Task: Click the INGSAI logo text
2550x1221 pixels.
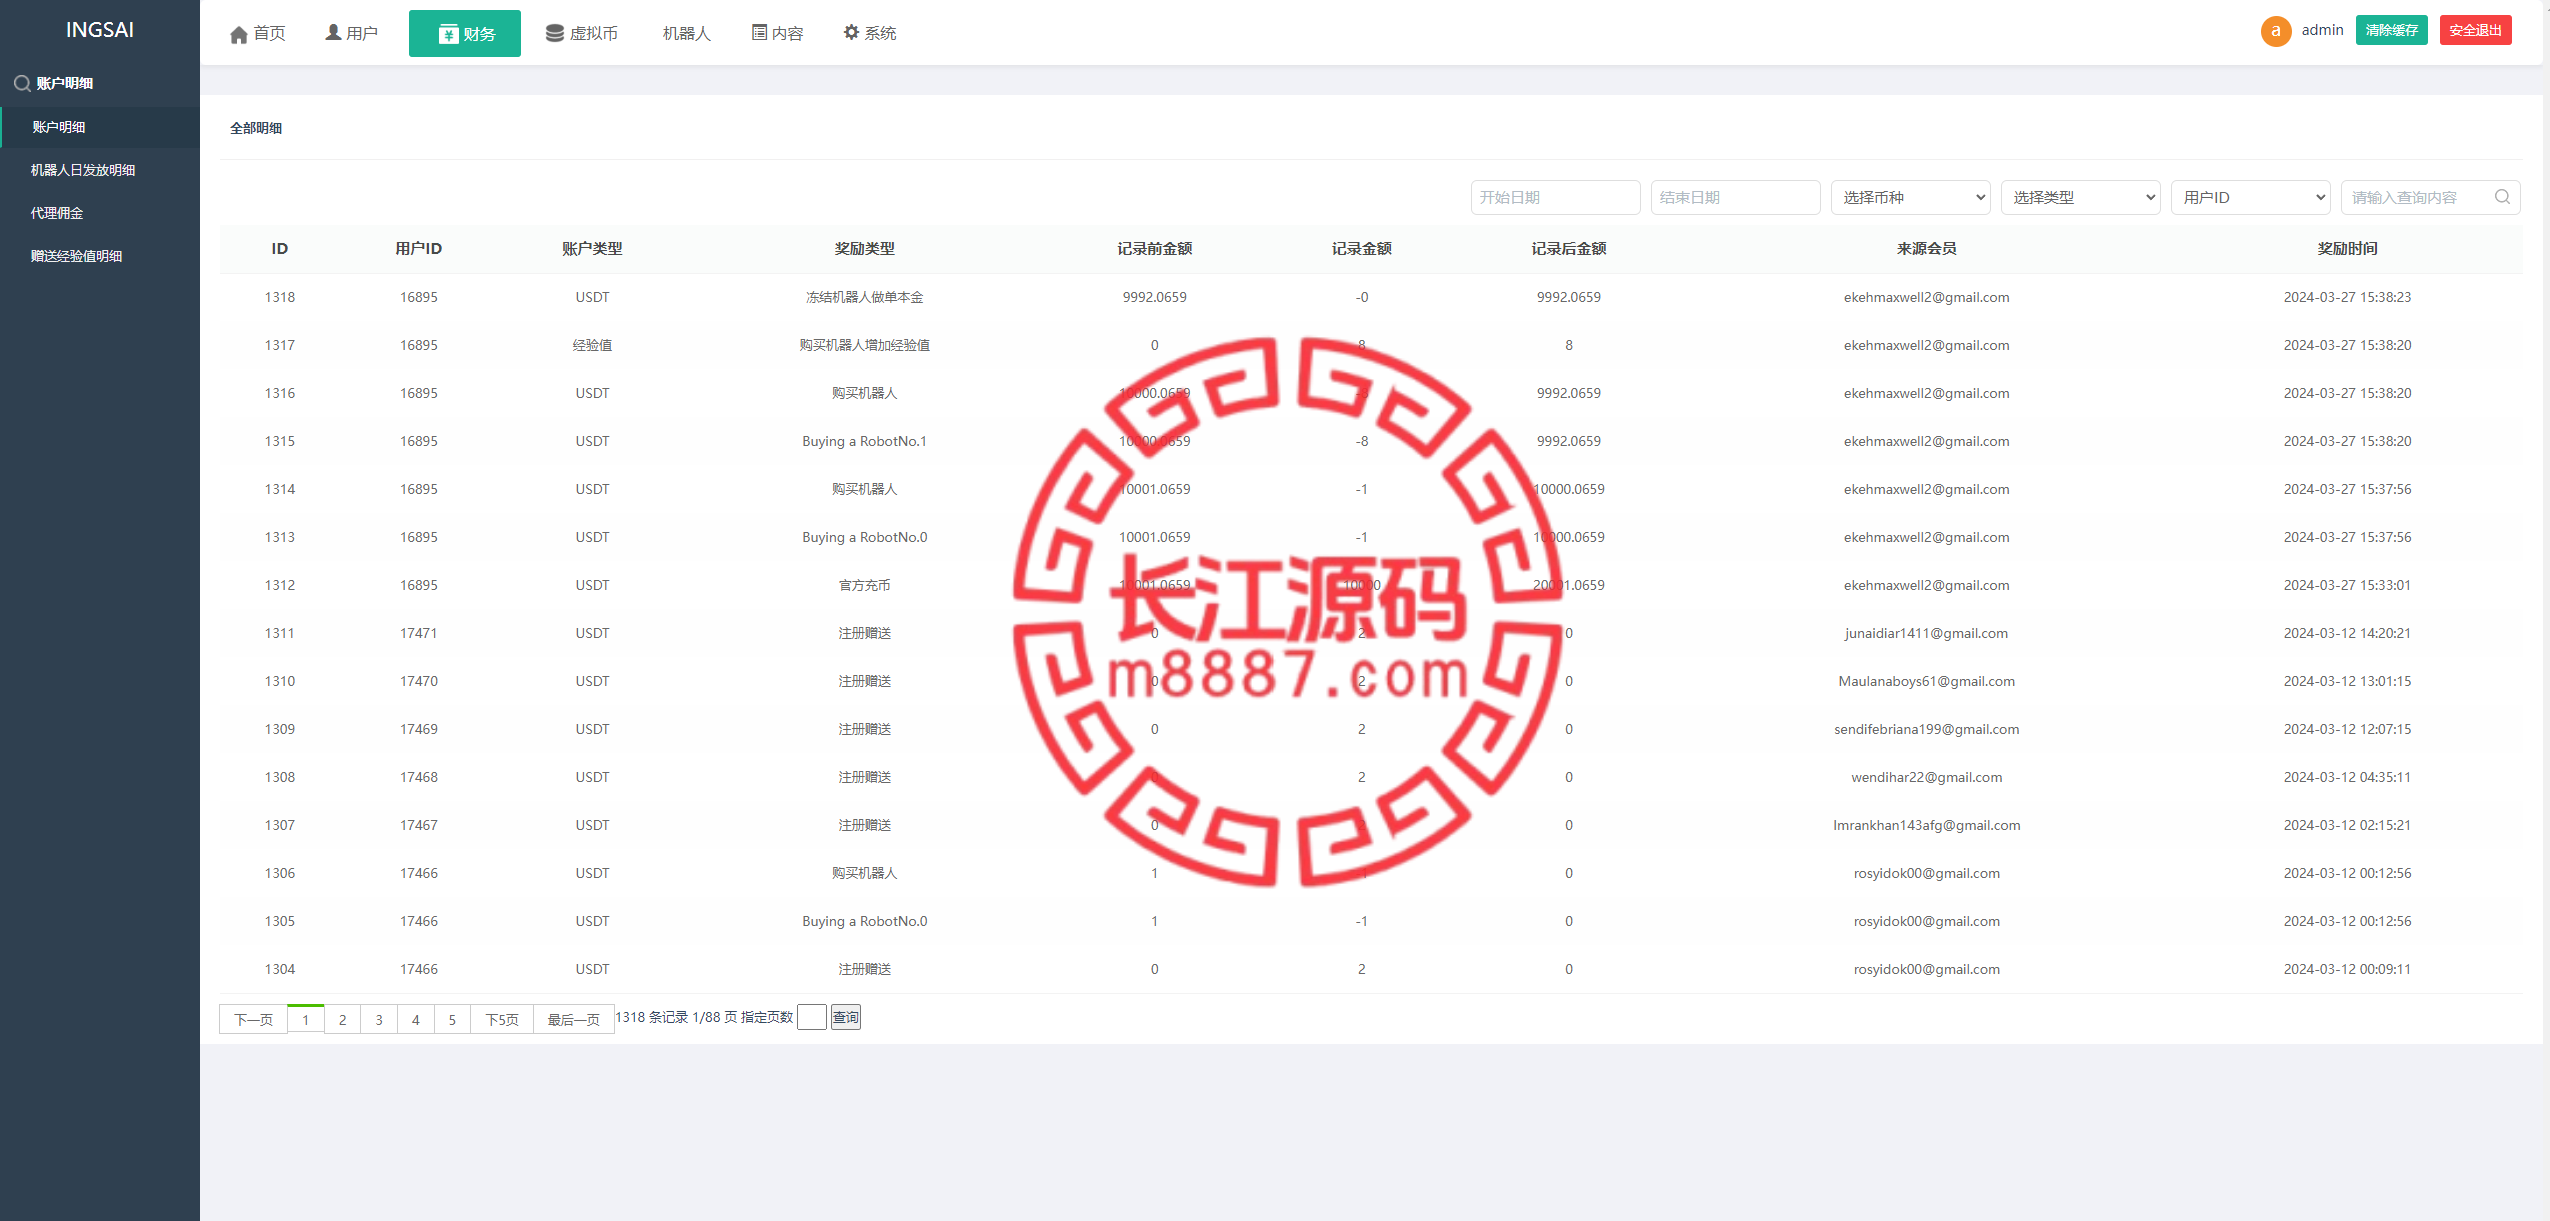Action: point(100,30)
